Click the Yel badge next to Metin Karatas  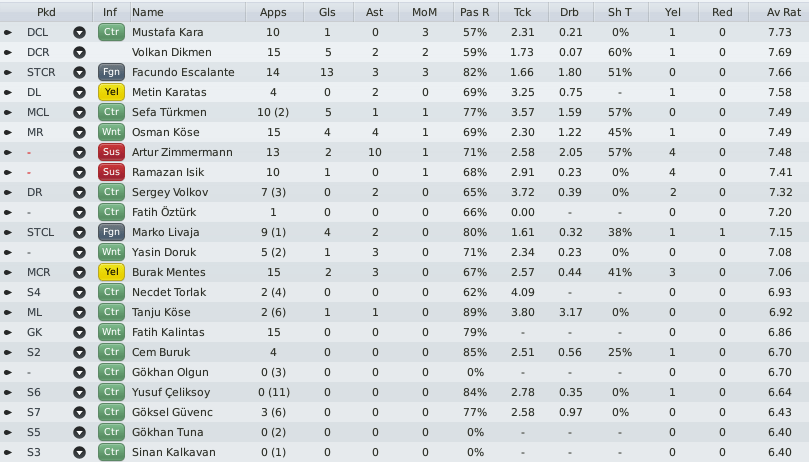tap(111, 92)
